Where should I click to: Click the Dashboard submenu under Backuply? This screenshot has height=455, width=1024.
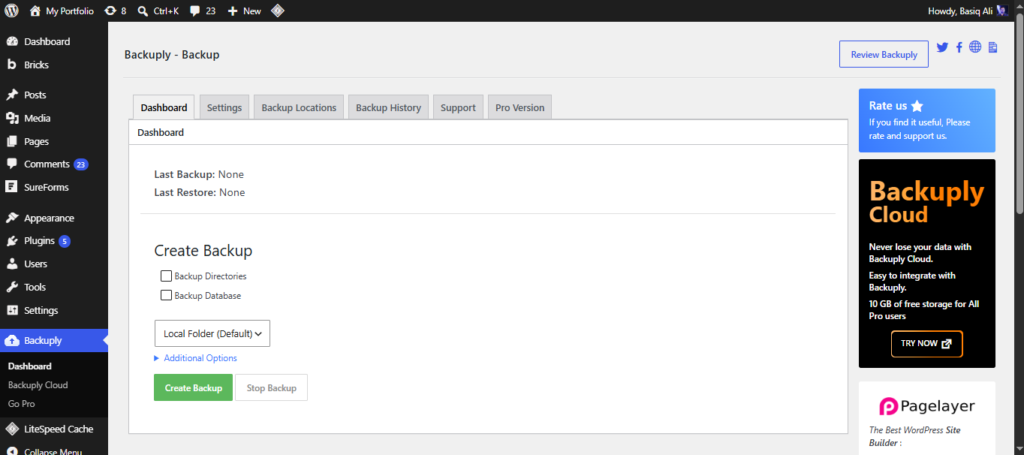[29, 366]
